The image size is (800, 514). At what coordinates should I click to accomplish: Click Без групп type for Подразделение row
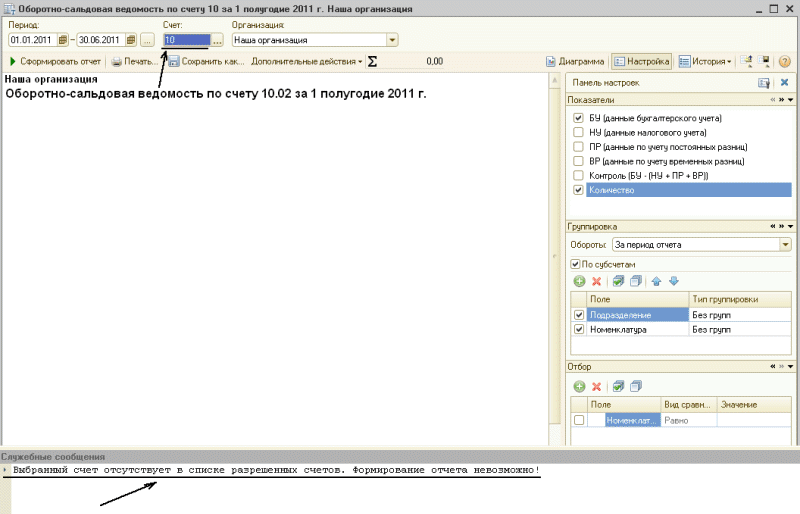(740, 315)
